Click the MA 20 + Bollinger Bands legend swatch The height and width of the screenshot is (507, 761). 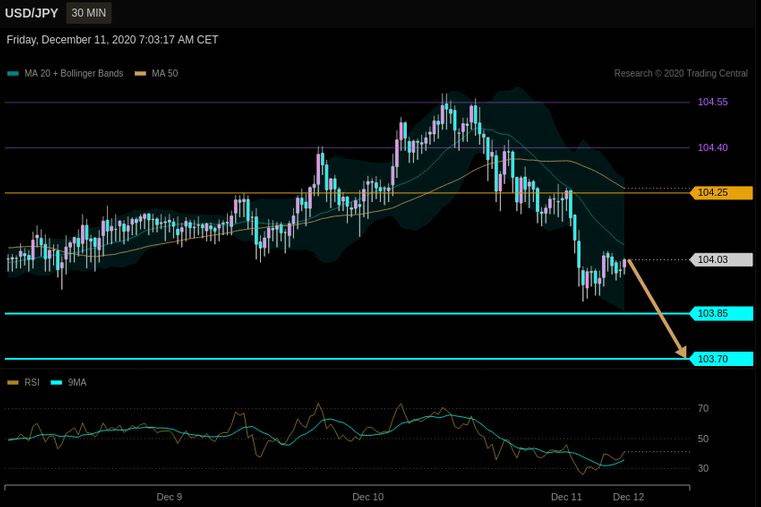(14, 74)
